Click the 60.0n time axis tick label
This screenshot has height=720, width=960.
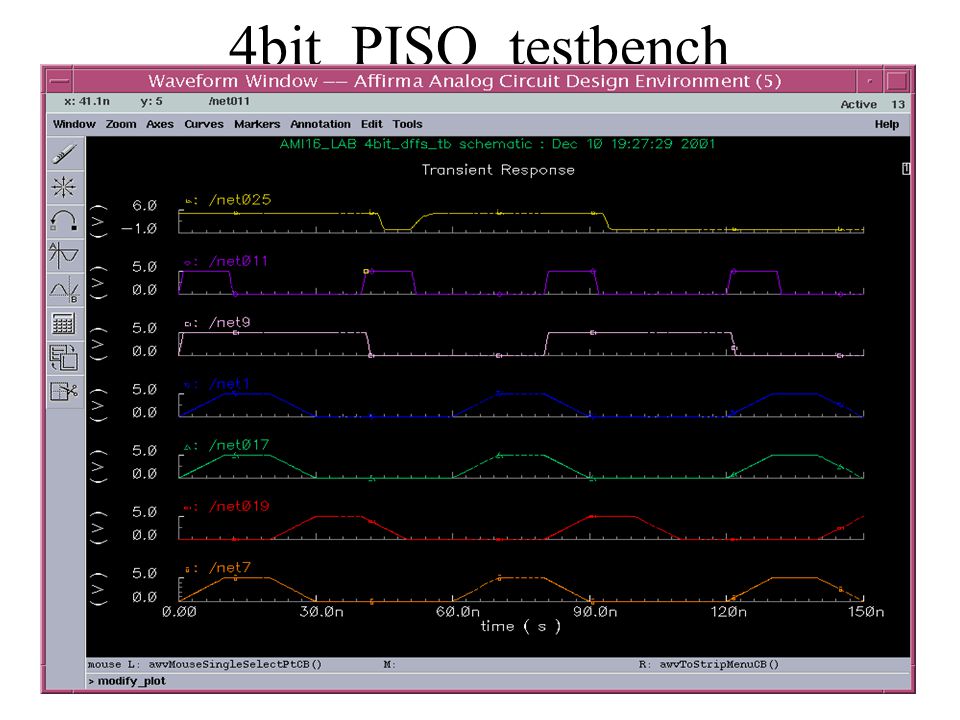point(457,612)
